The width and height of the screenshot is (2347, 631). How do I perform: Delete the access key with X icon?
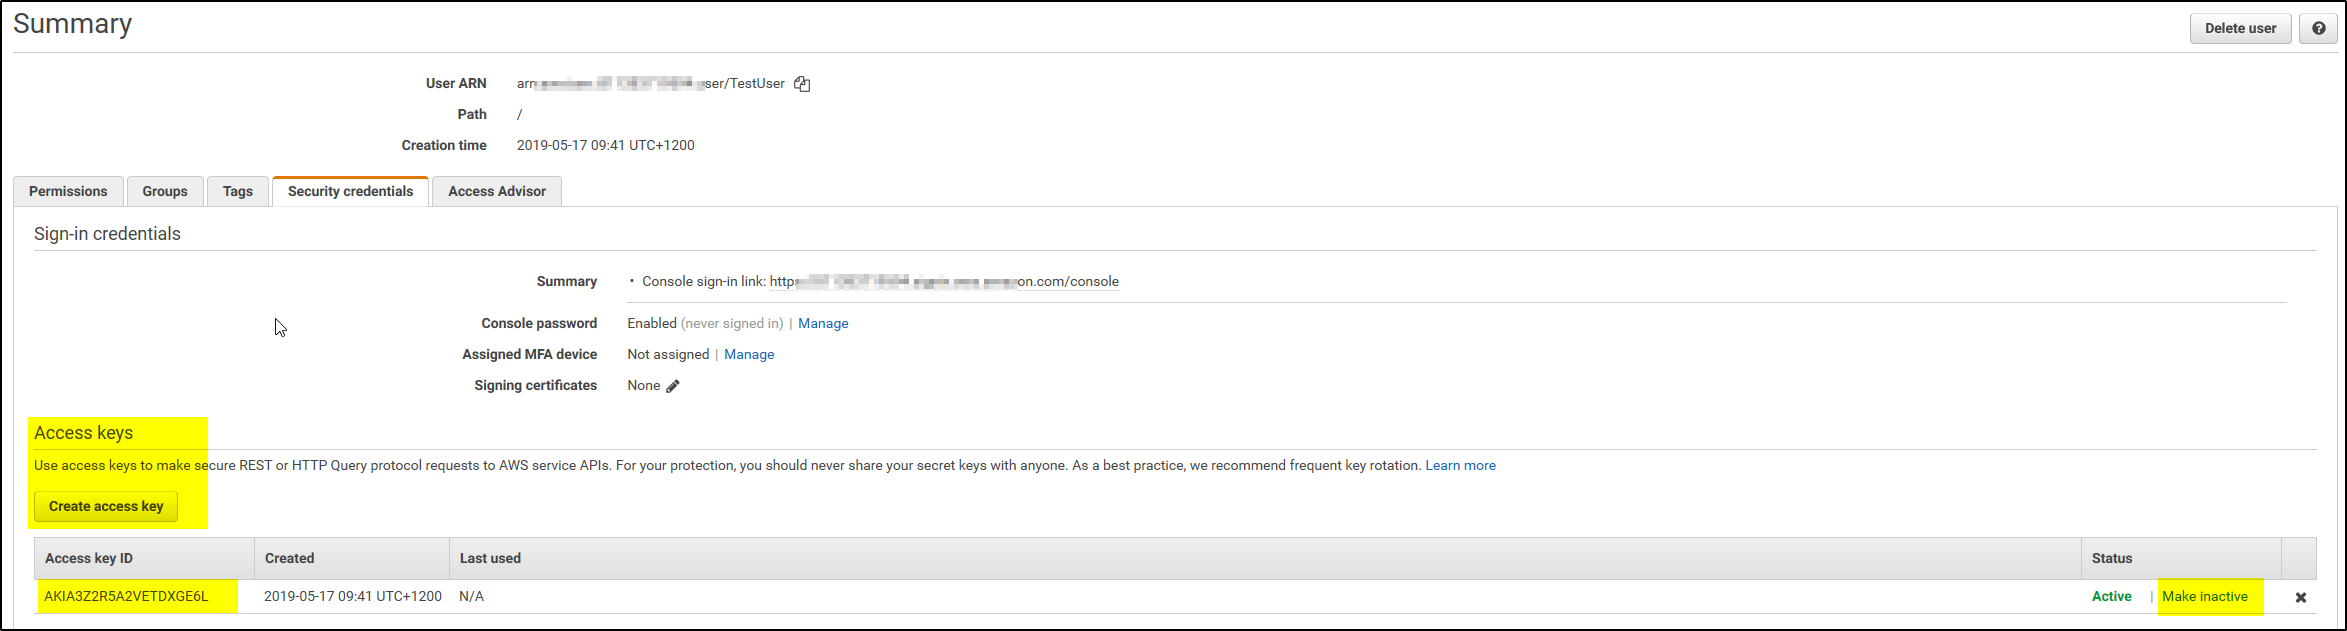2301,597
